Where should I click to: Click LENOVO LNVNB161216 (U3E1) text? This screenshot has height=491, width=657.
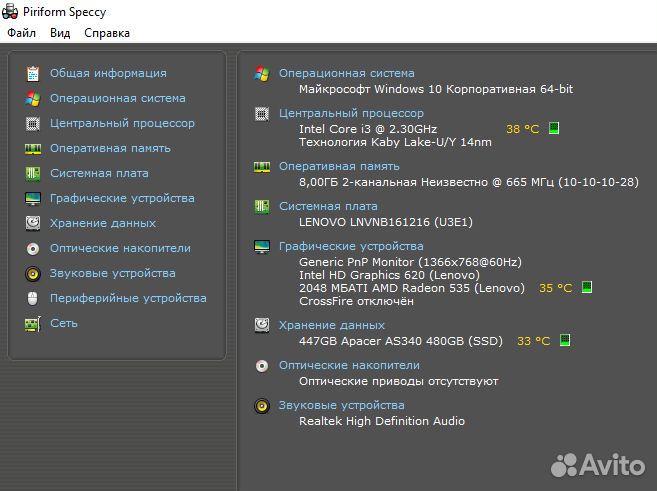(x=386, y=222)
